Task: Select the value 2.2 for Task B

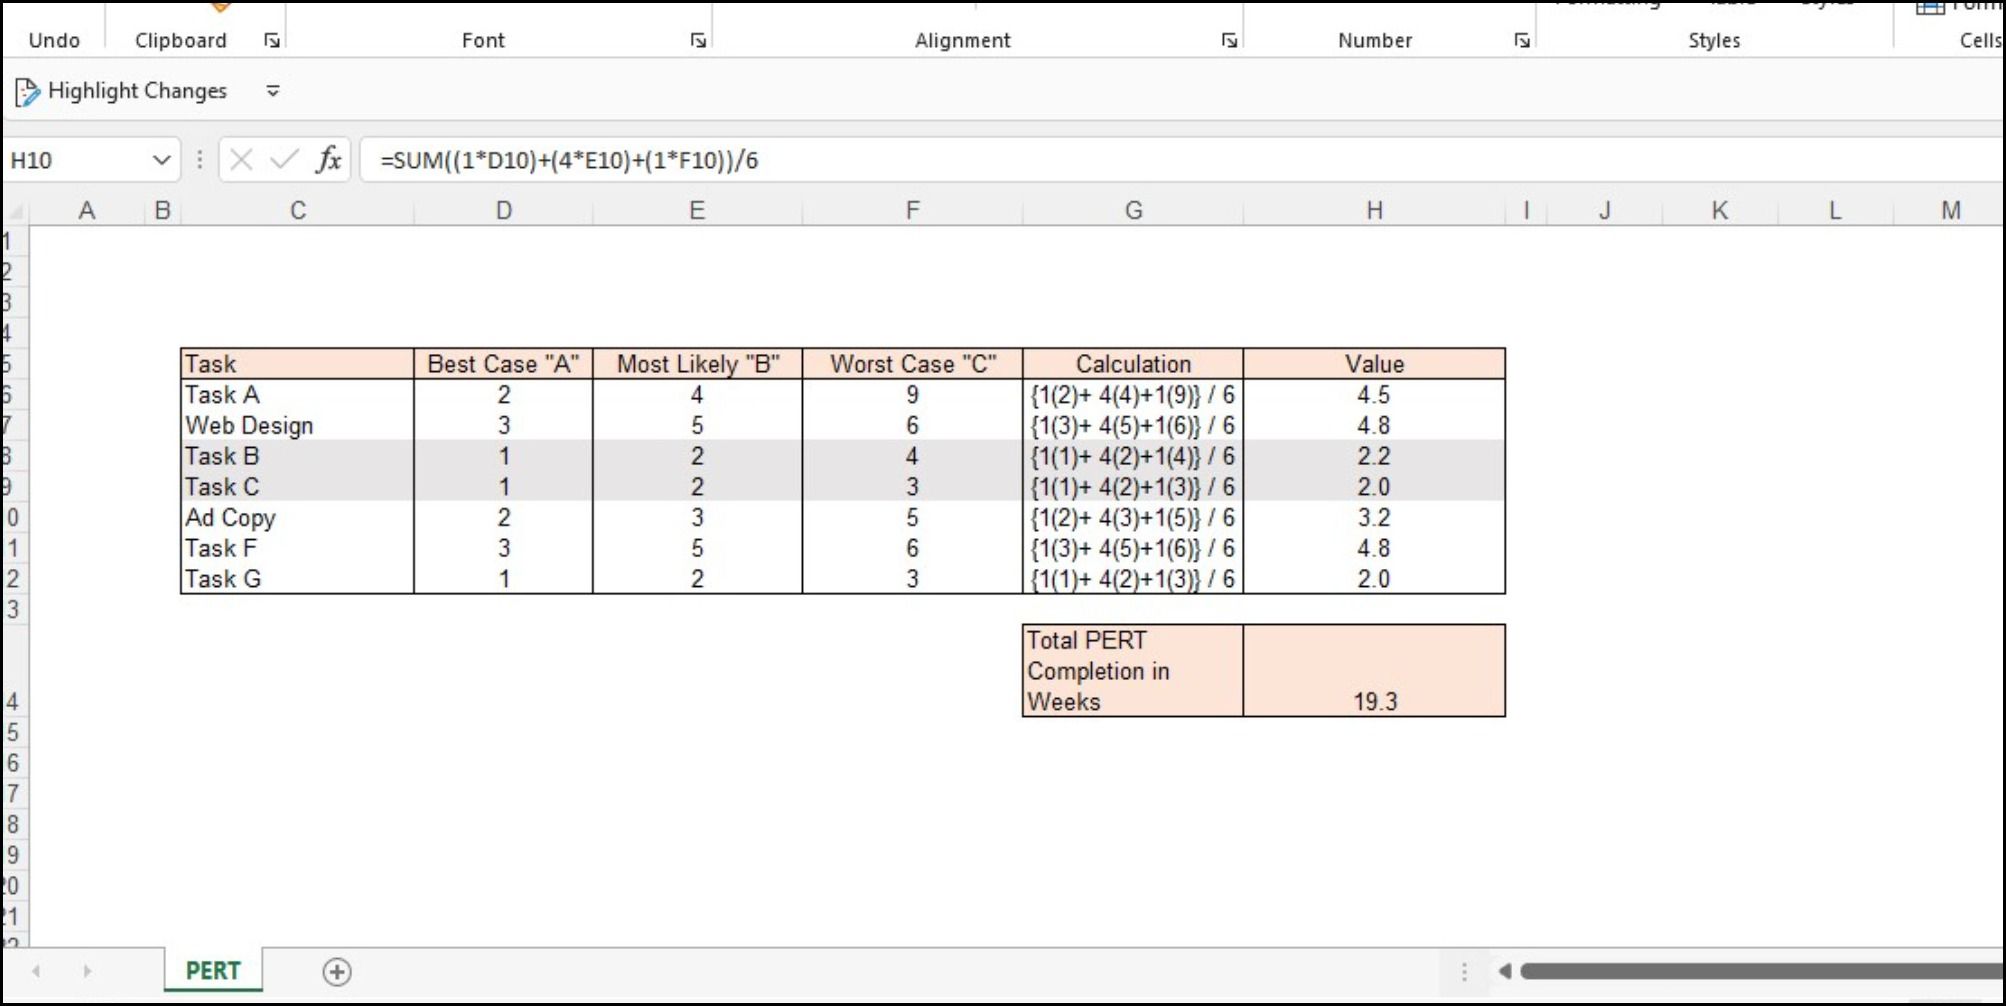Action: point(1374,456)
